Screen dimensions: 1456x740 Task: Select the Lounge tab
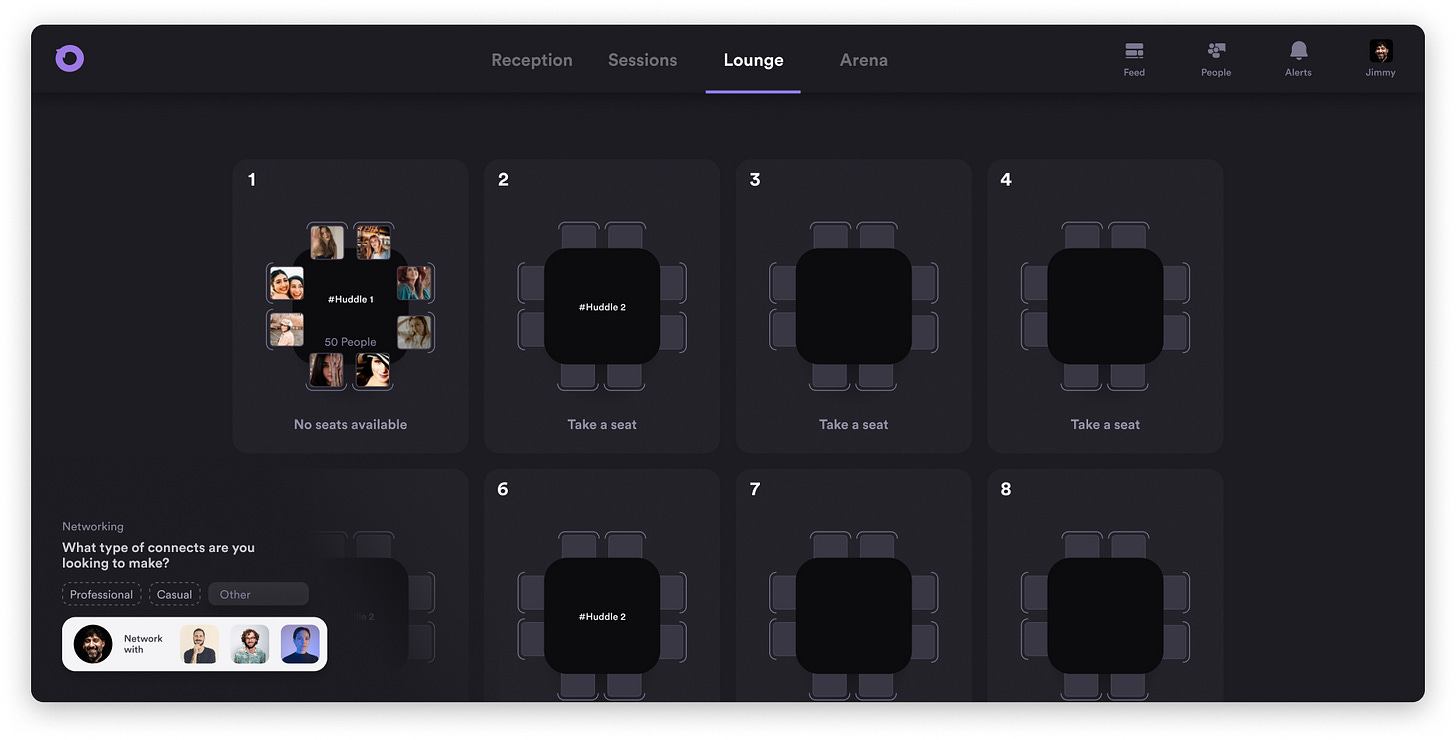point(754,60)
